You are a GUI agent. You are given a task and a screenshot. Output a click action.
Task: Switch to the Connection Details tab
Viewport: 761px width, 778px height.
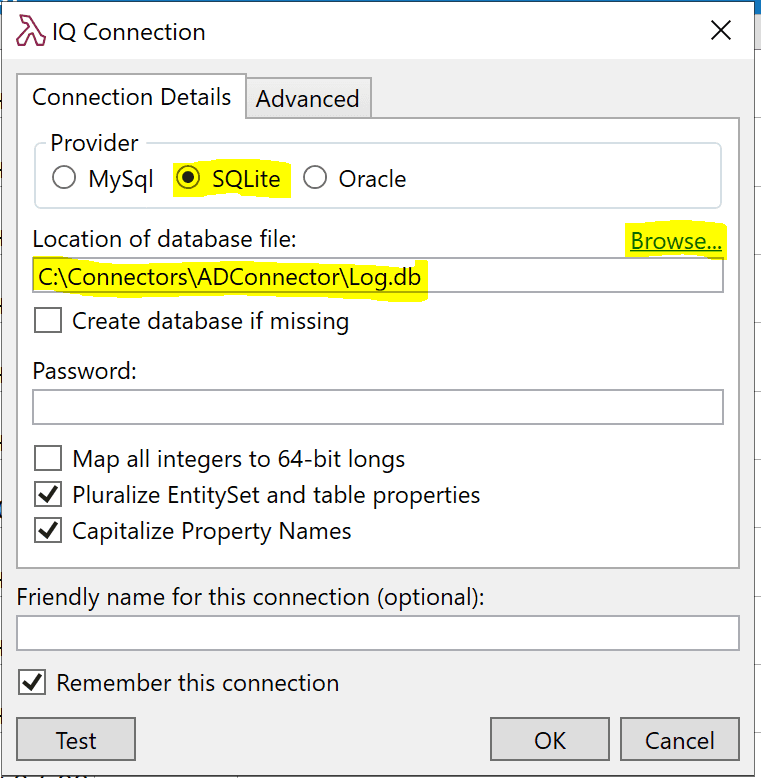coord(131,97)
